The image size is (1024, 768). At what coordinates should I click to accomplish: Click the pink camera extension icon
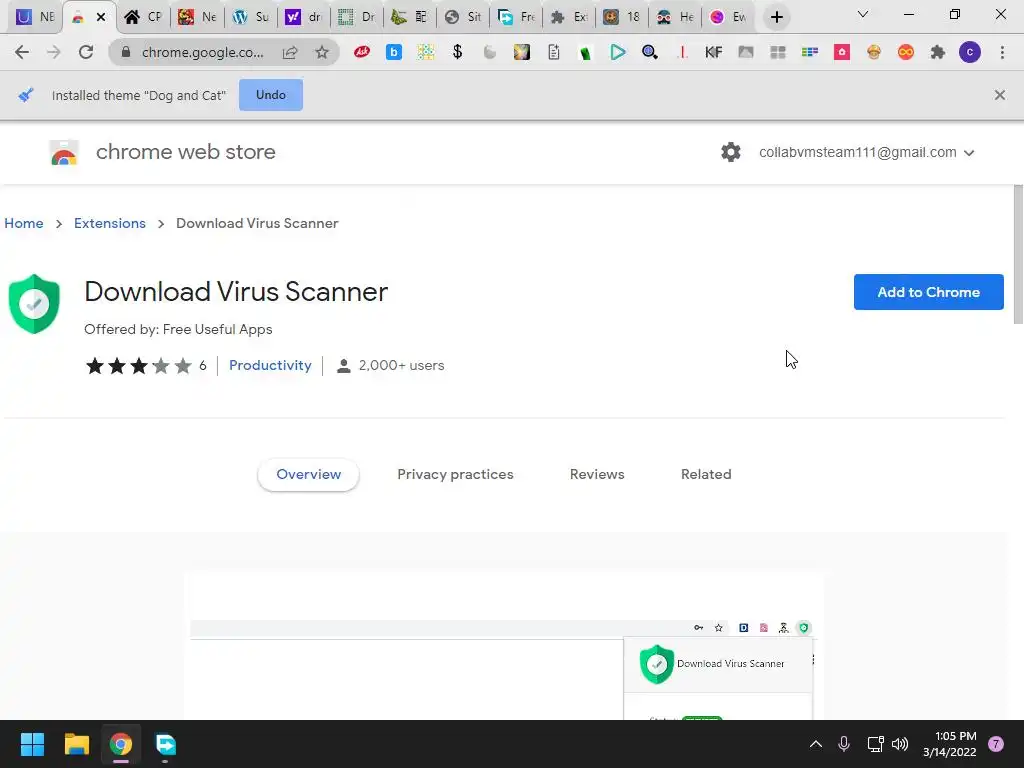click(841, 52)
